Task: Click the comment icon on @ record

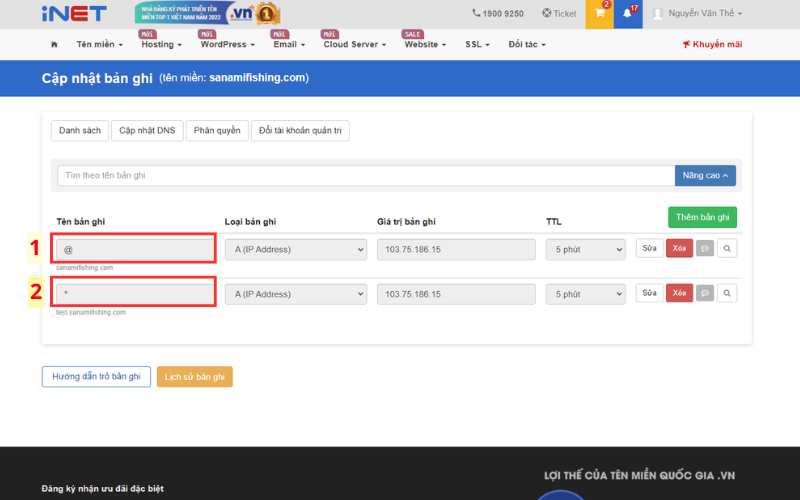Action: point(705,248)
